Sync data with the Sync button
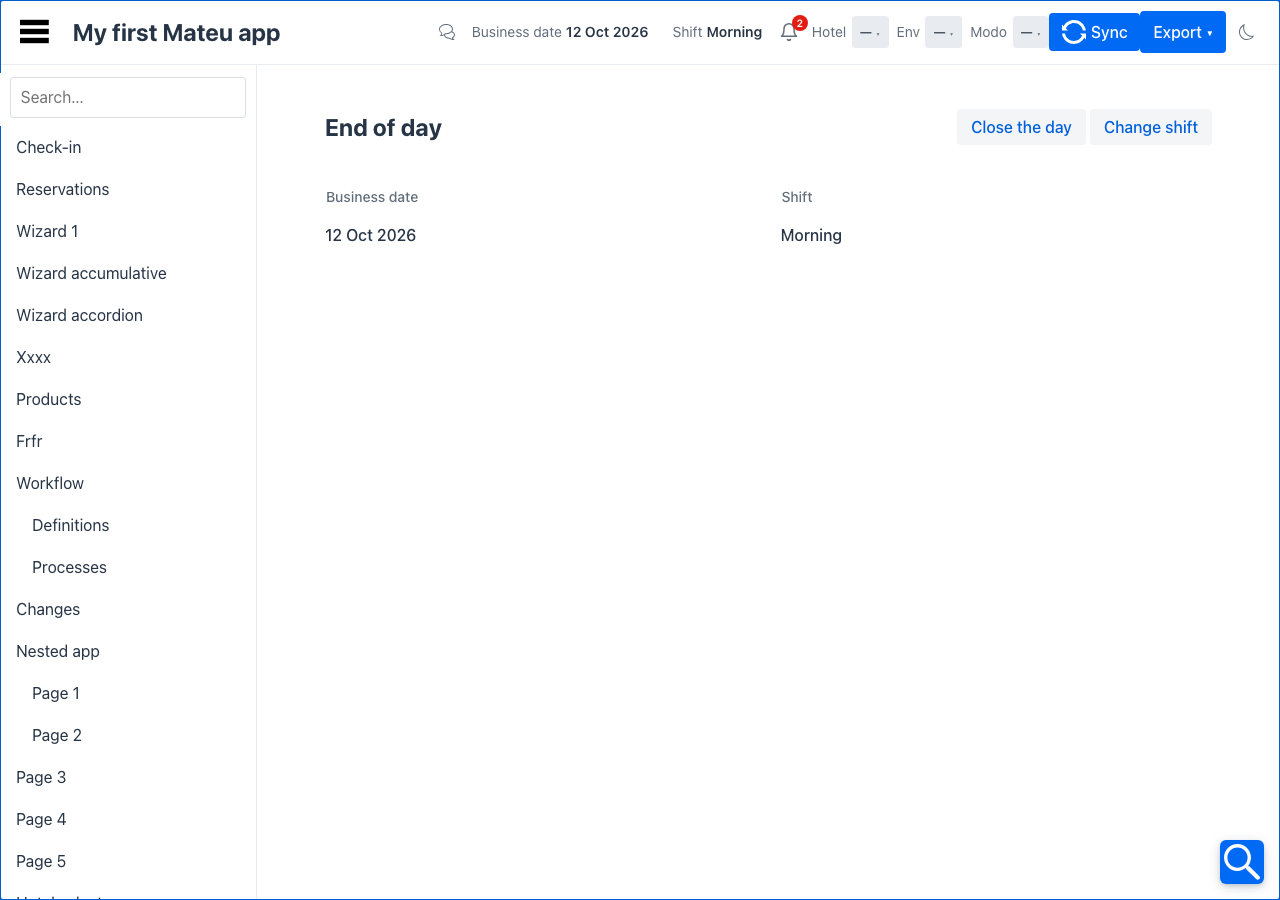 click(1094, 32)
